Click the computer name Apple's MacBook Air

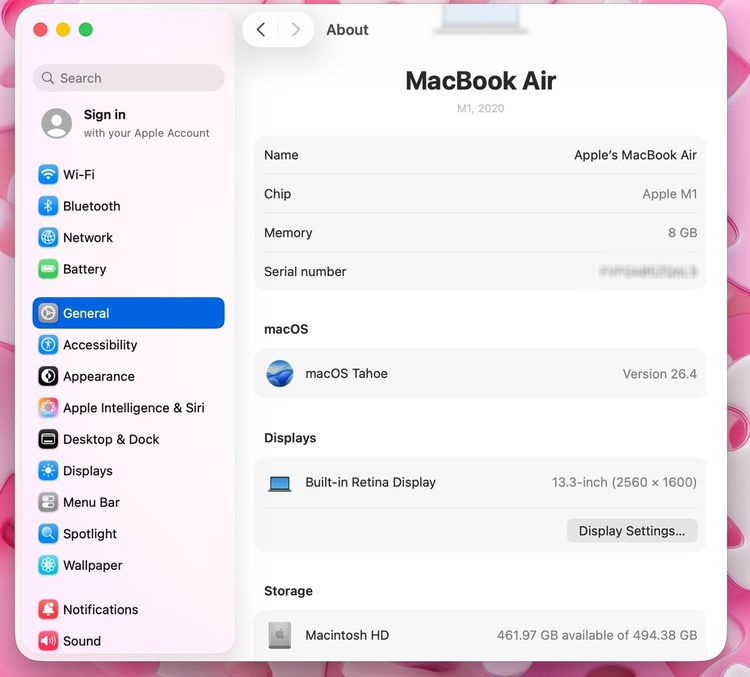point(635,155)
